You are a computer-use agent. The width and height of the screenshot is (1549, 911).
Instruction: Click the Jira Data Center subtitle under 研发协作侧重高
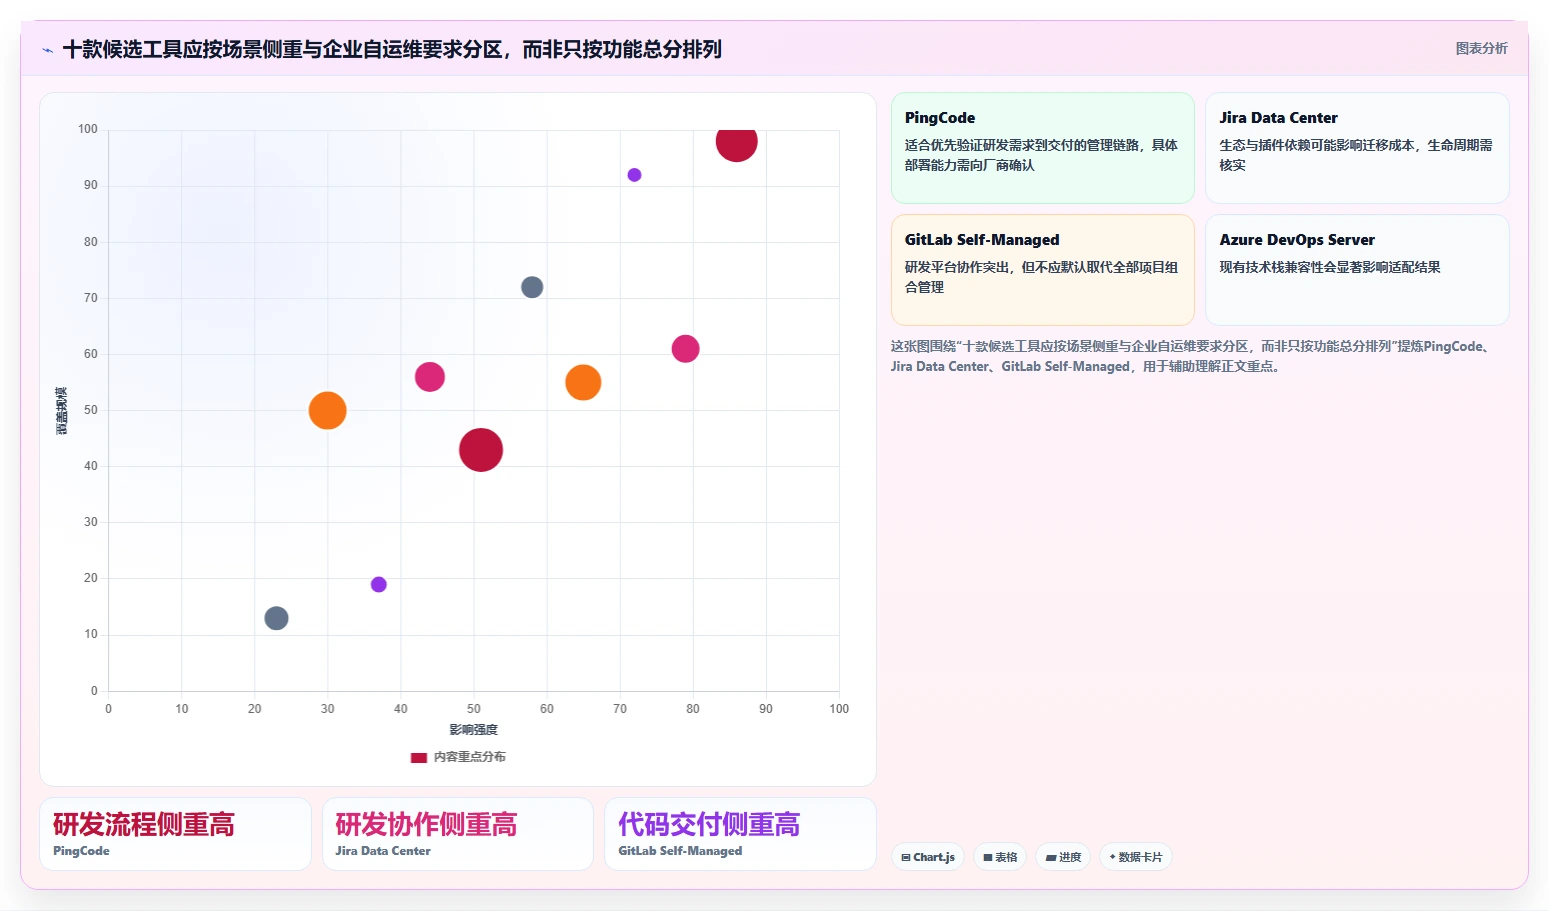383,851
